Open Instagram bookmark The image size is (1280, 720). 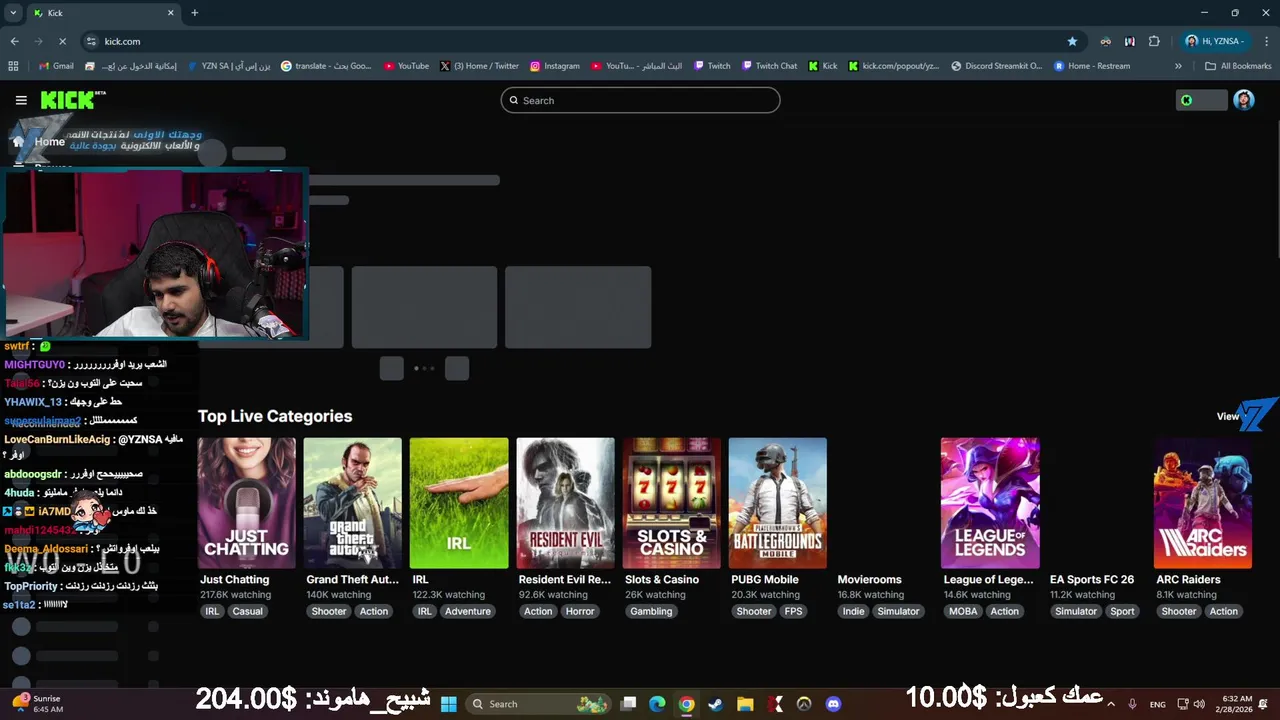click(x=555, y=66)
